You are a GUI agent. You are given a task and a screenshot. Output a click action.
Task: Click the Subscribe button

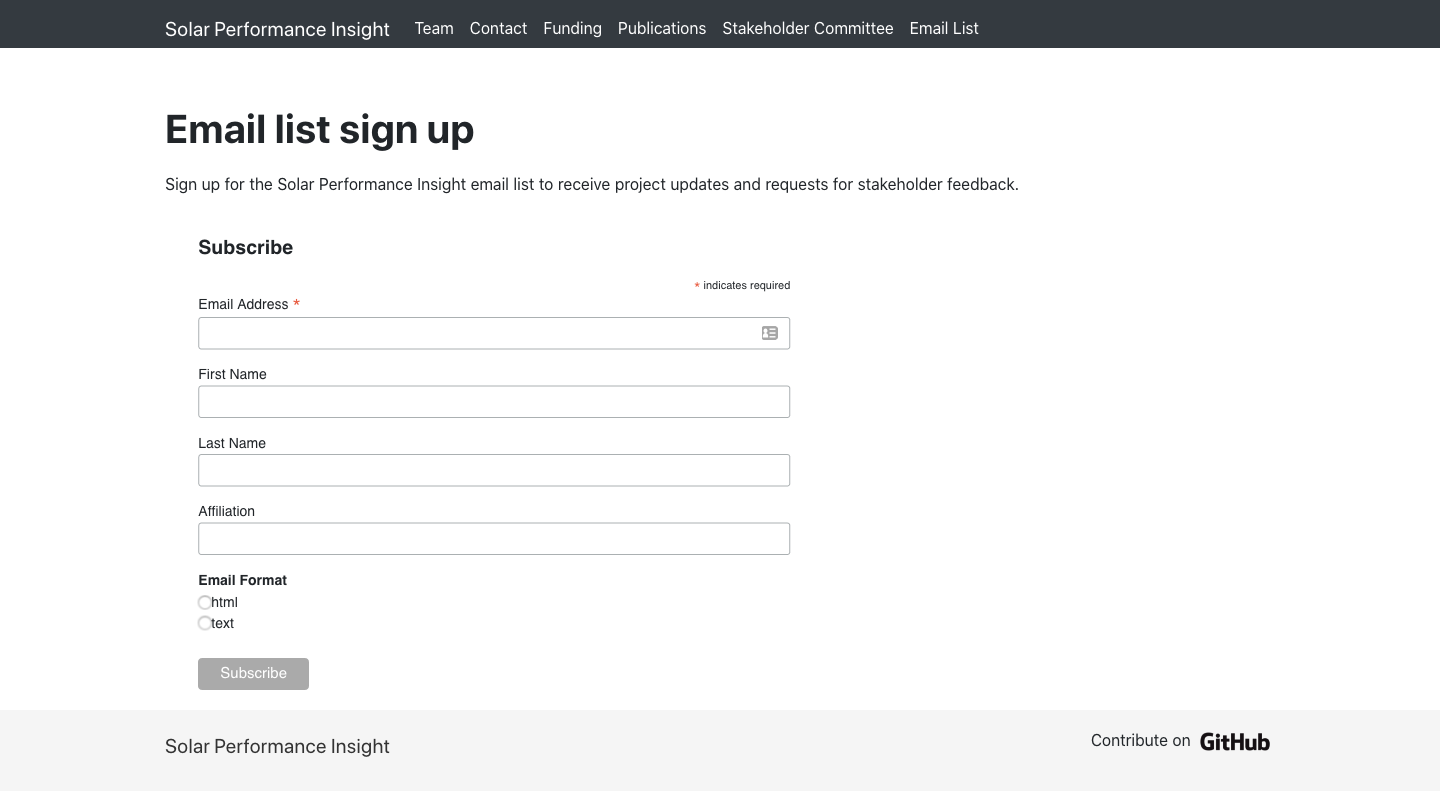(x=253, y=674)
